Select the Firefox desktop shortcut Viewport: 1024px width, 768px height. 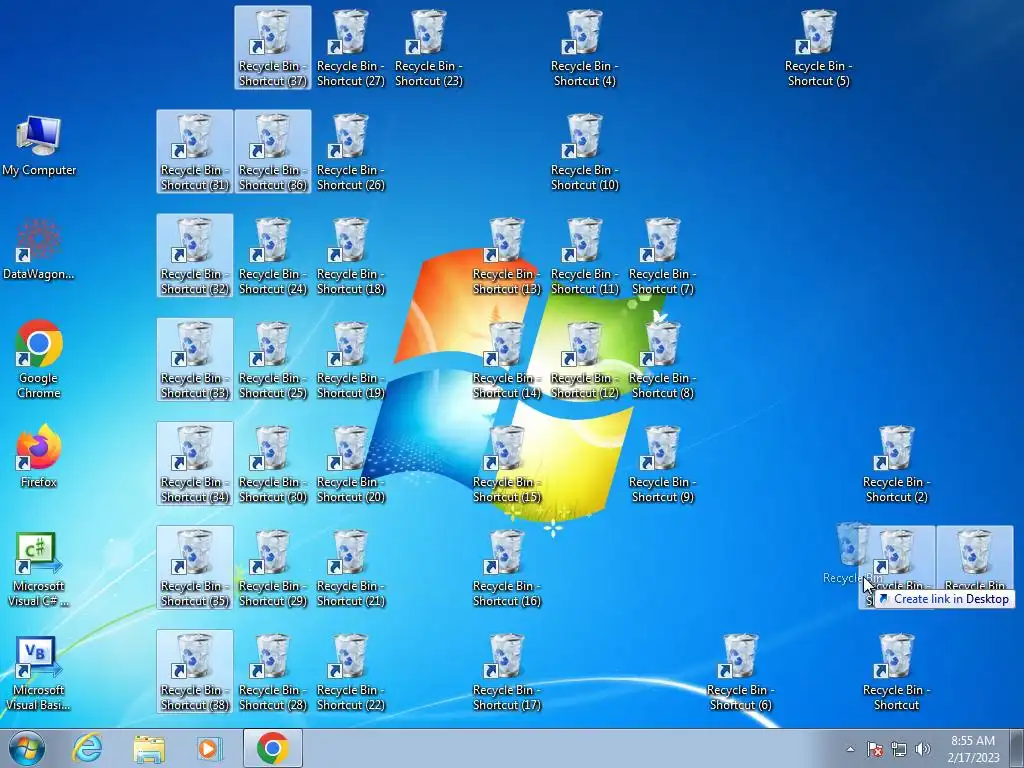[x=39, y=456]
